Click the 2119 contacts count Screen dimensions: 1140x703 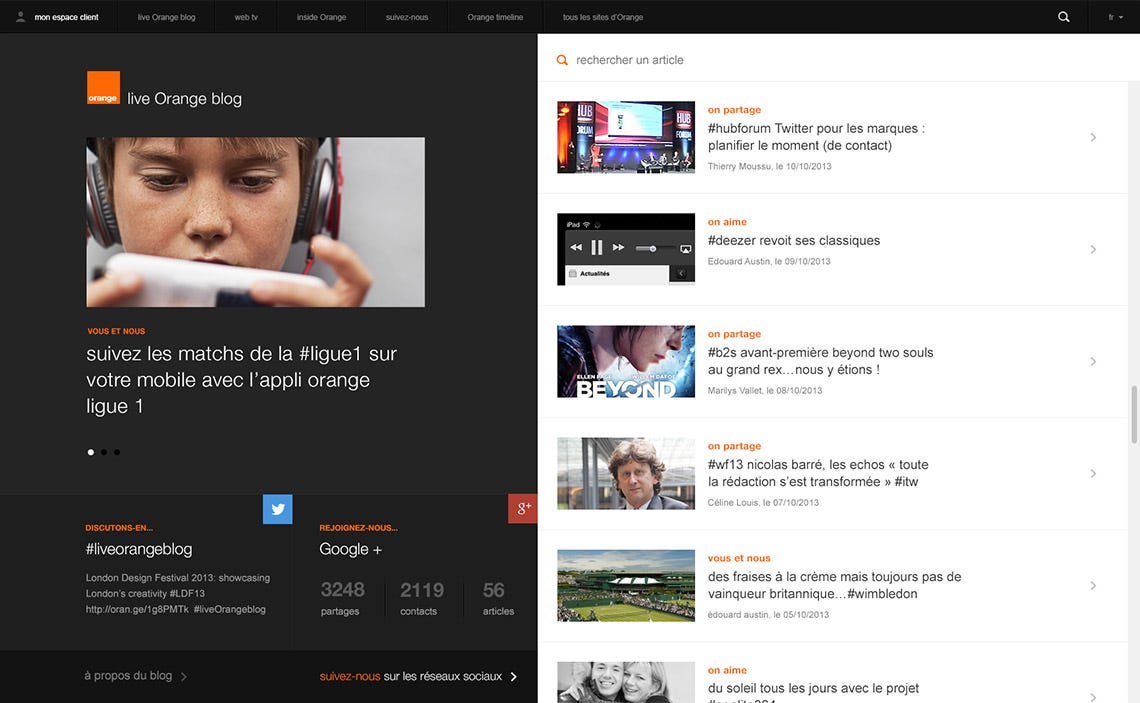pyautogui.click(x=422, y=598)
